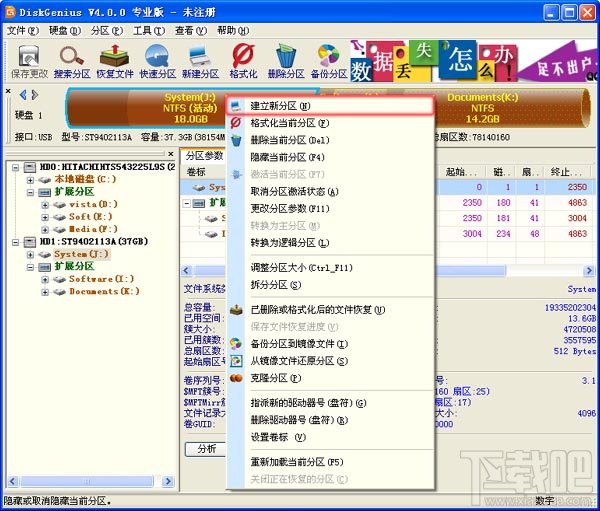The image size is (600, 511).
Task: Go to previous disk with left arrow
Action: tap(23, 95)
